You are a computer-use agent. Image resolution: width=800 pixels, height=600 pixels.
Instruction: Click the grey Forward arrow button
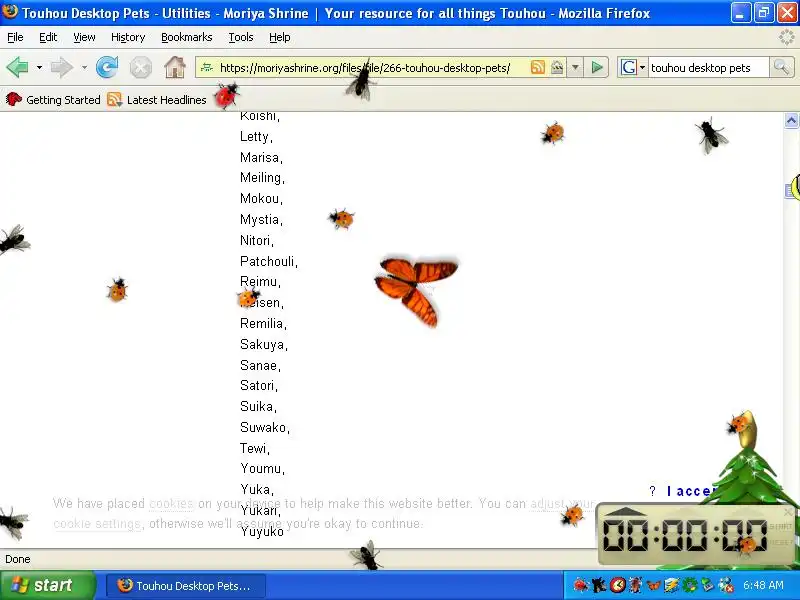pos(62,67)
